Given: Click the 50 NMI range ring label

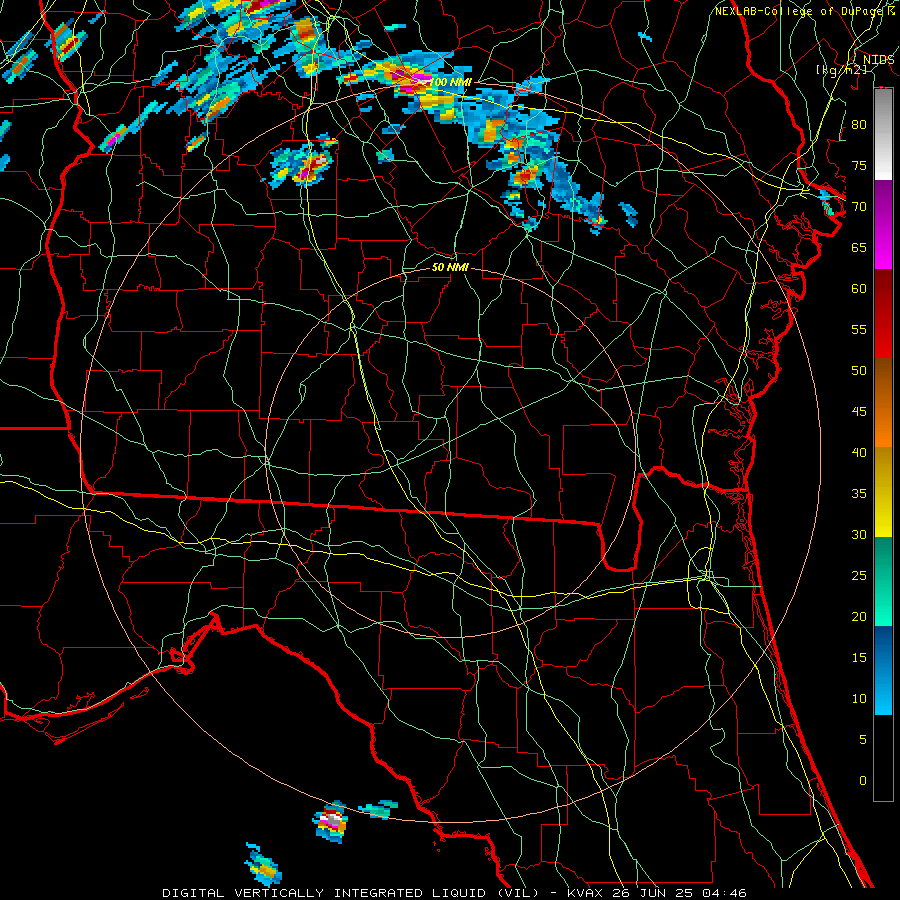Looking at the screenshot, I should point(450,267).
